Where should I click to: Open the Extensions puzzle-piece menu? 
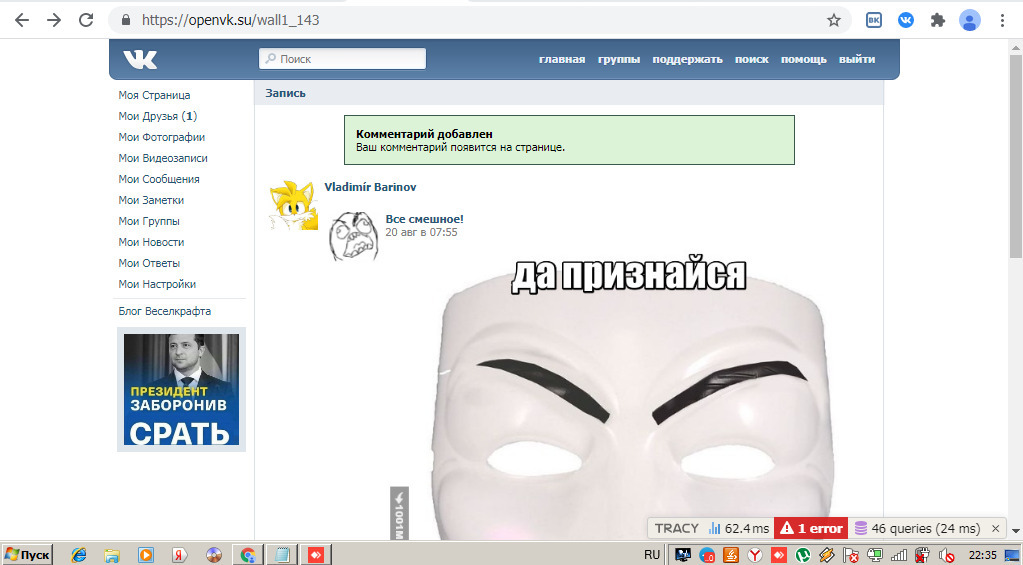coord(938,20)
